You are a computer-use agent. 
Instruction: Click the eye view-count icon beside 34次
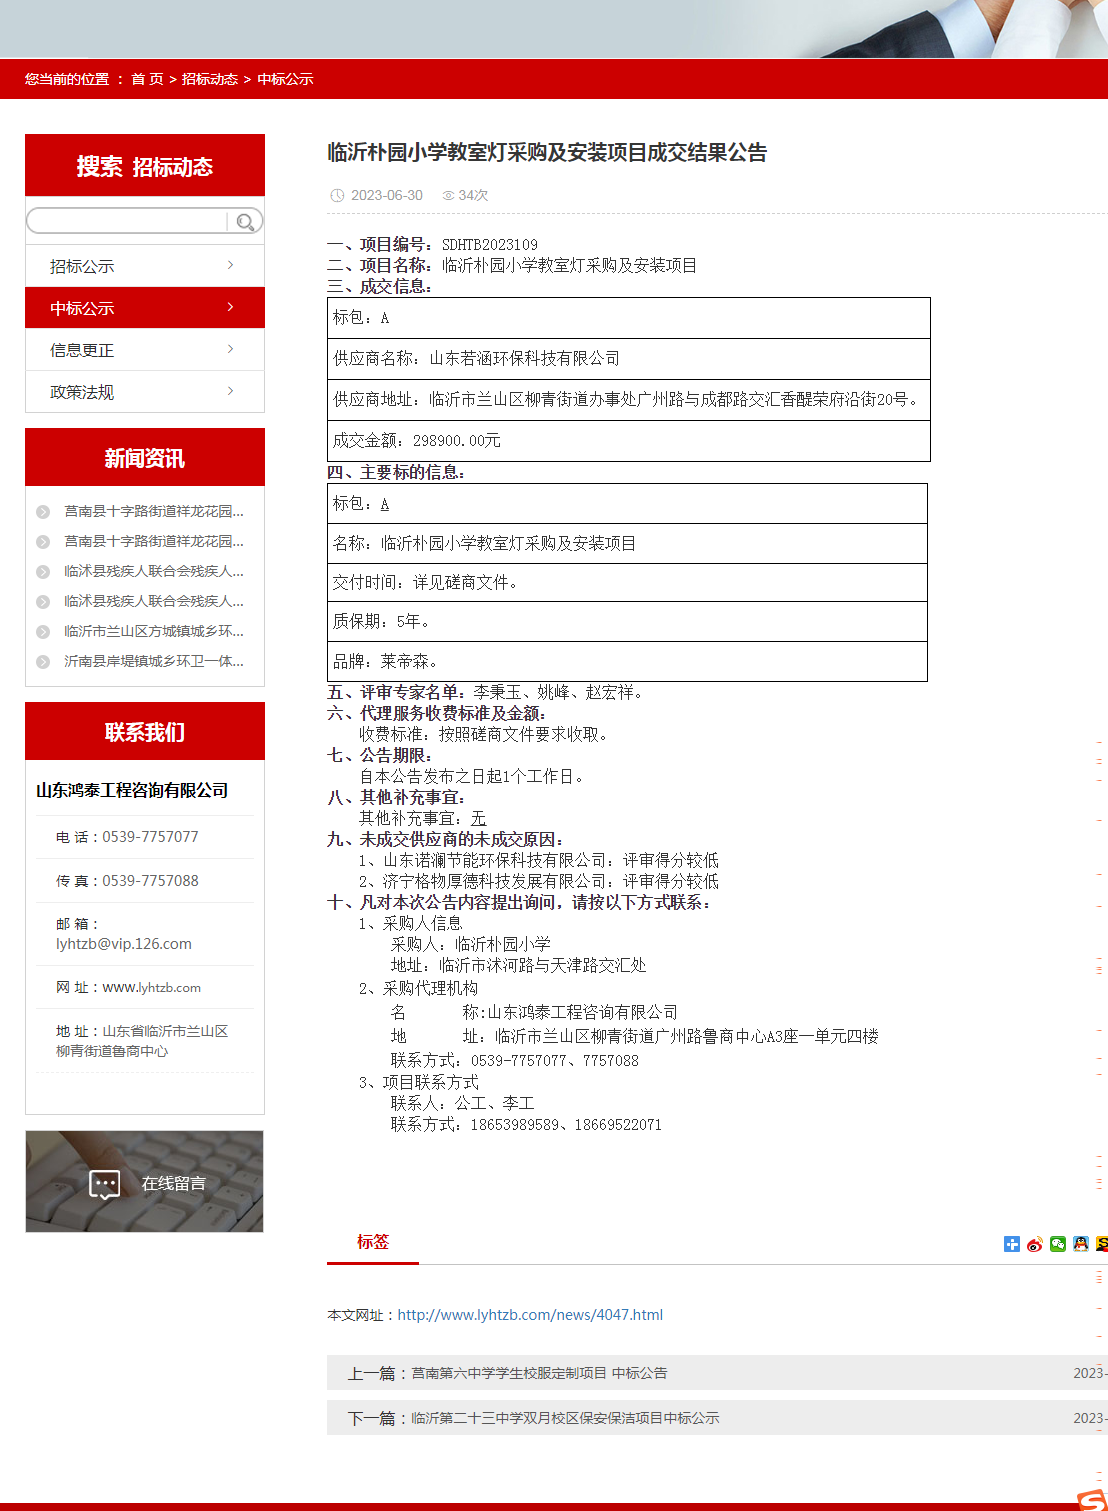point(448,196)
